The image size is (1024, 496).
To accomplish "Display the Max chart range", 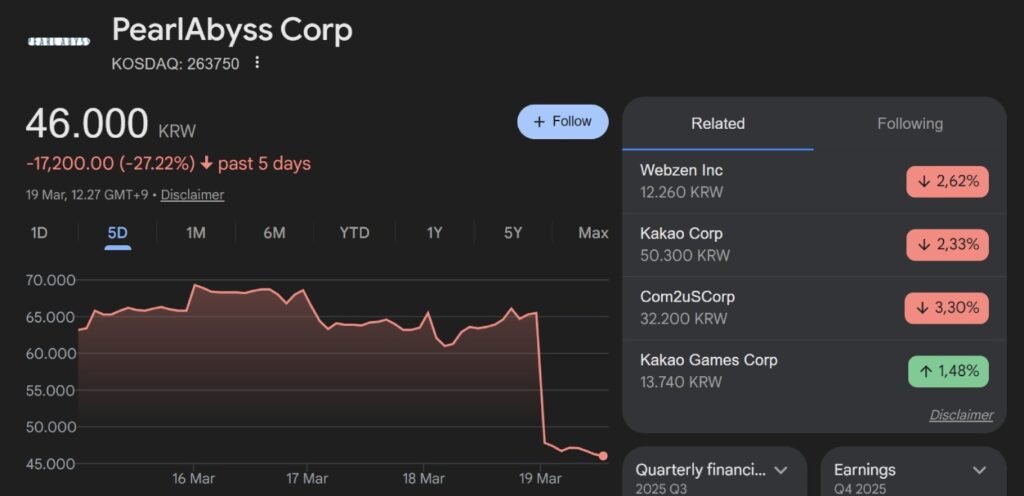I will 593,233.
